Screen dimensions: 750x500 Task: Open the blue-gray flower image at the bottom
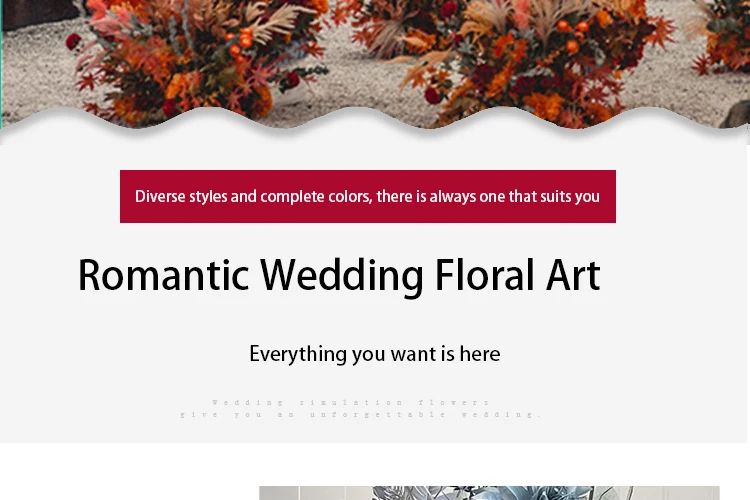pyautogui.click(x=489, y=493)
